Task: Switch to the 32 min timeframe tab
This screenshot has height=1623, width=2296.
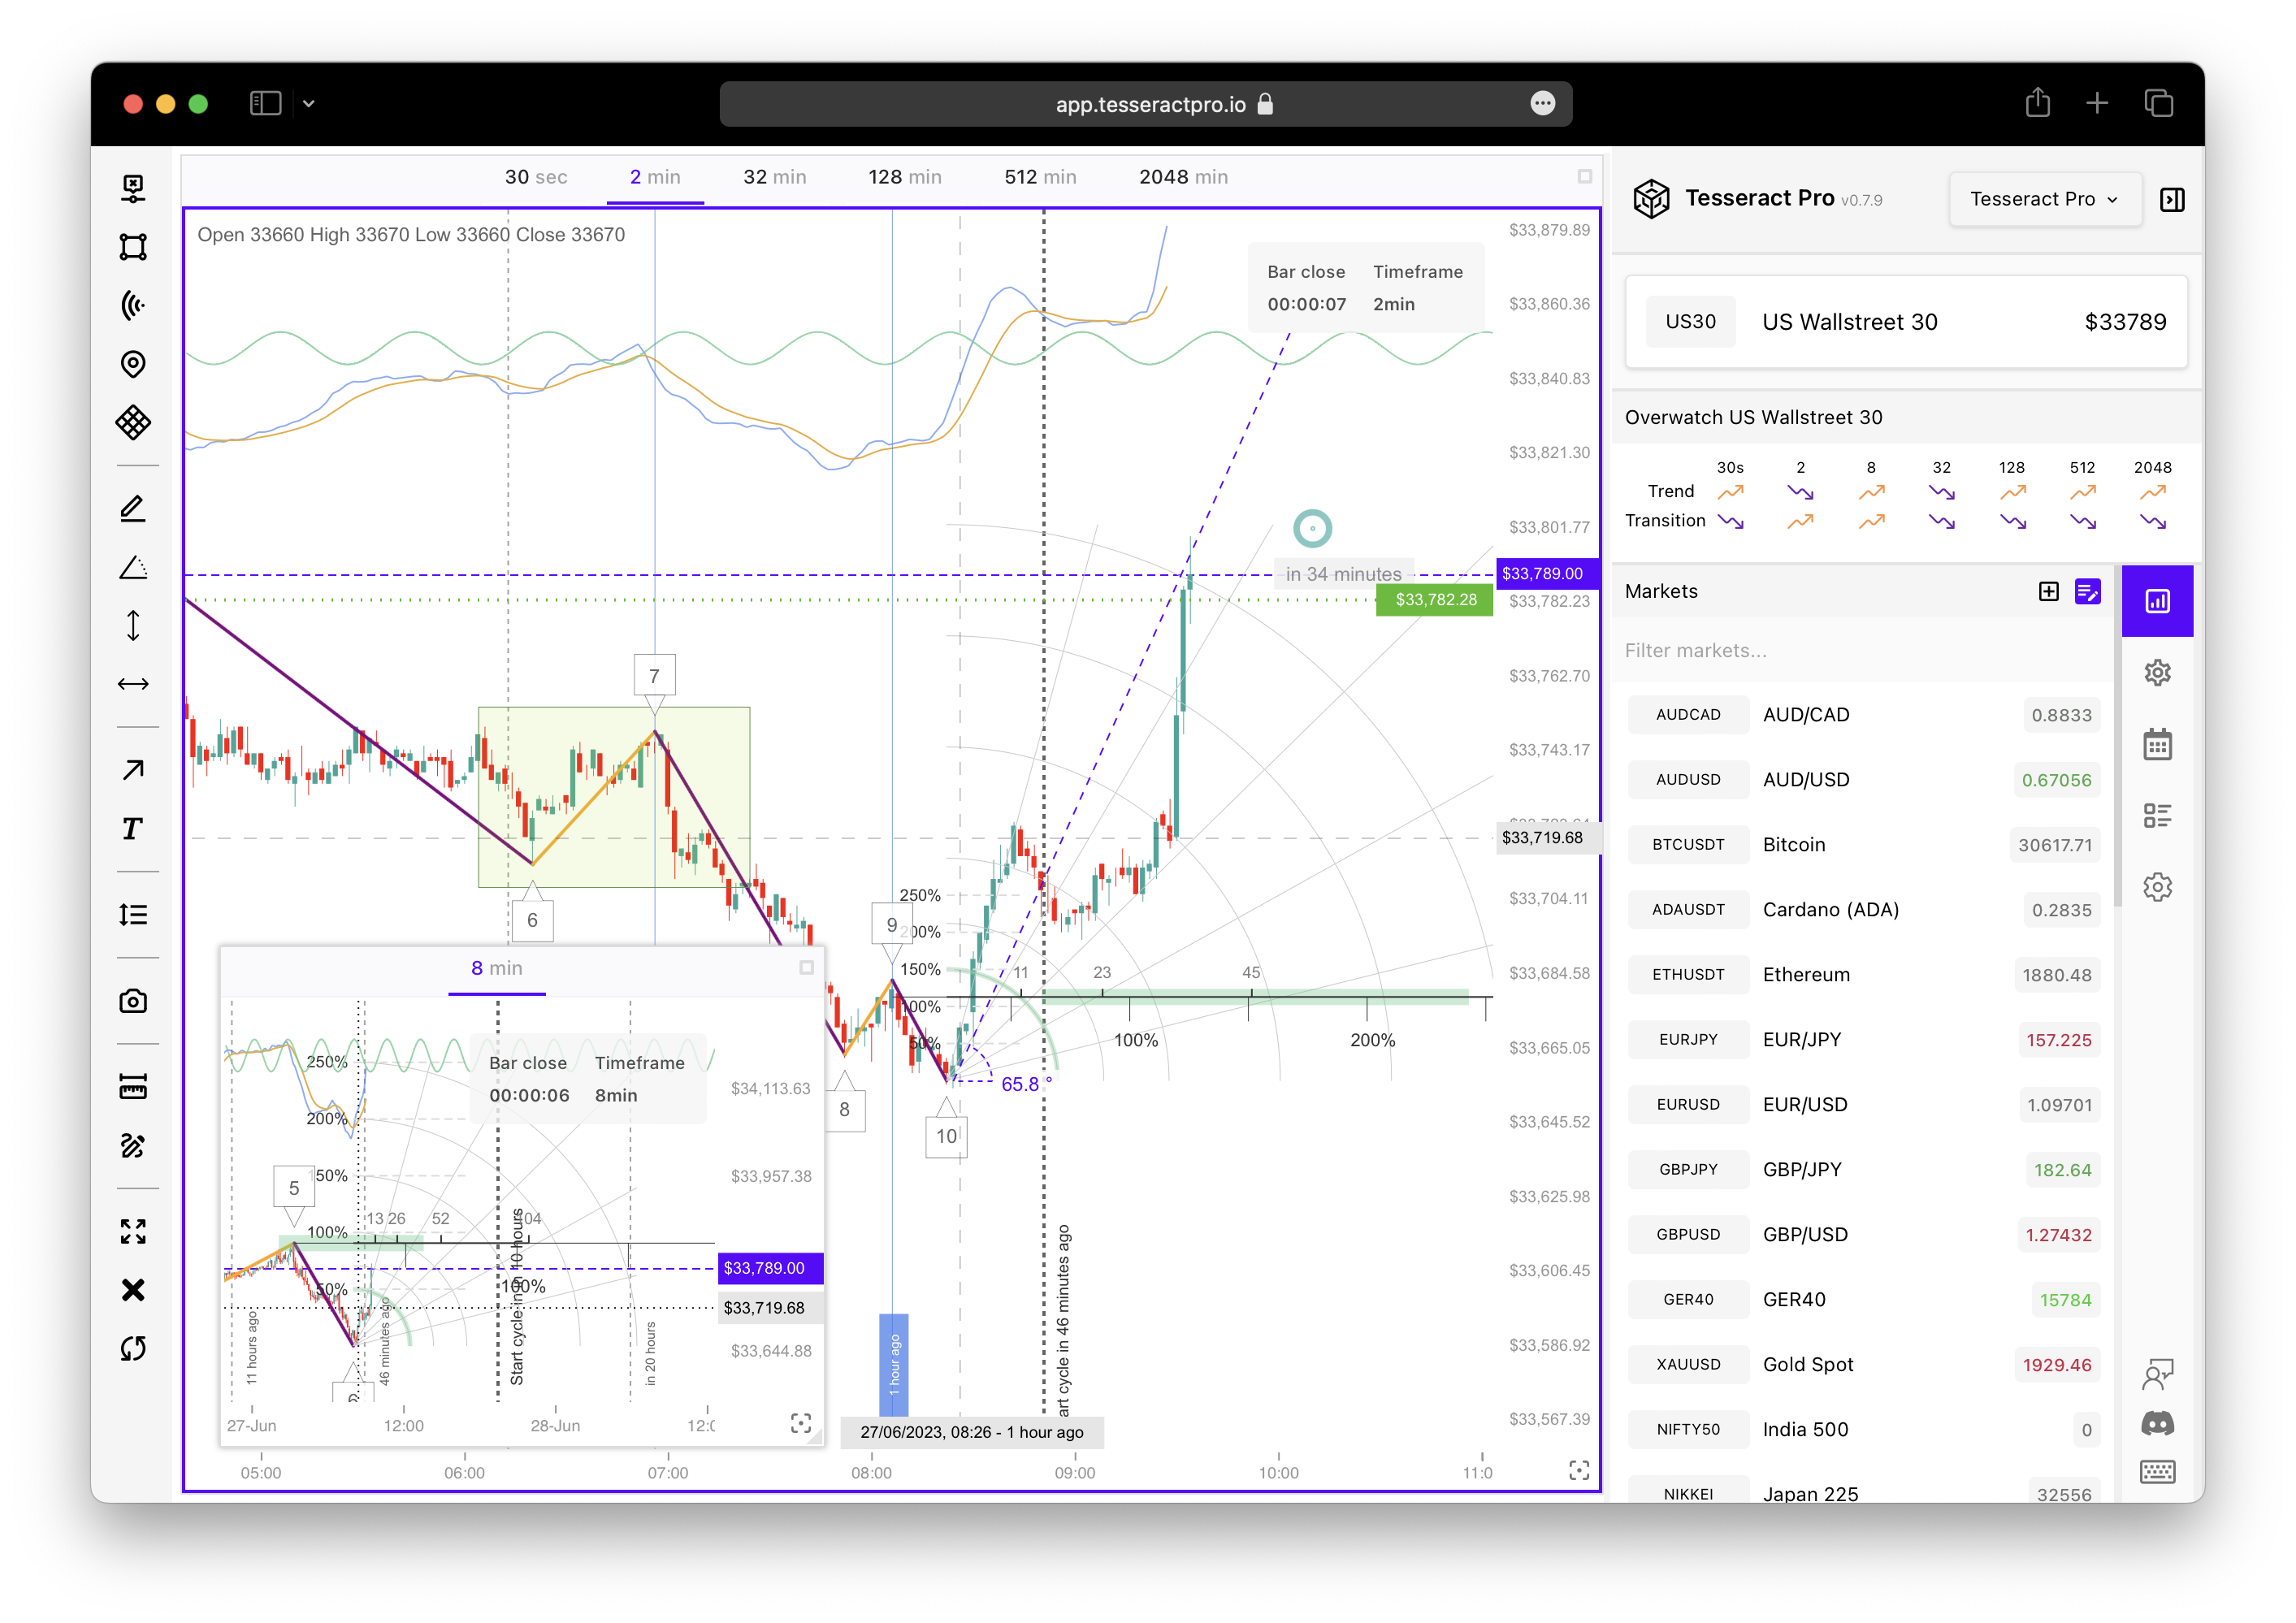Action: pos(775,177)
